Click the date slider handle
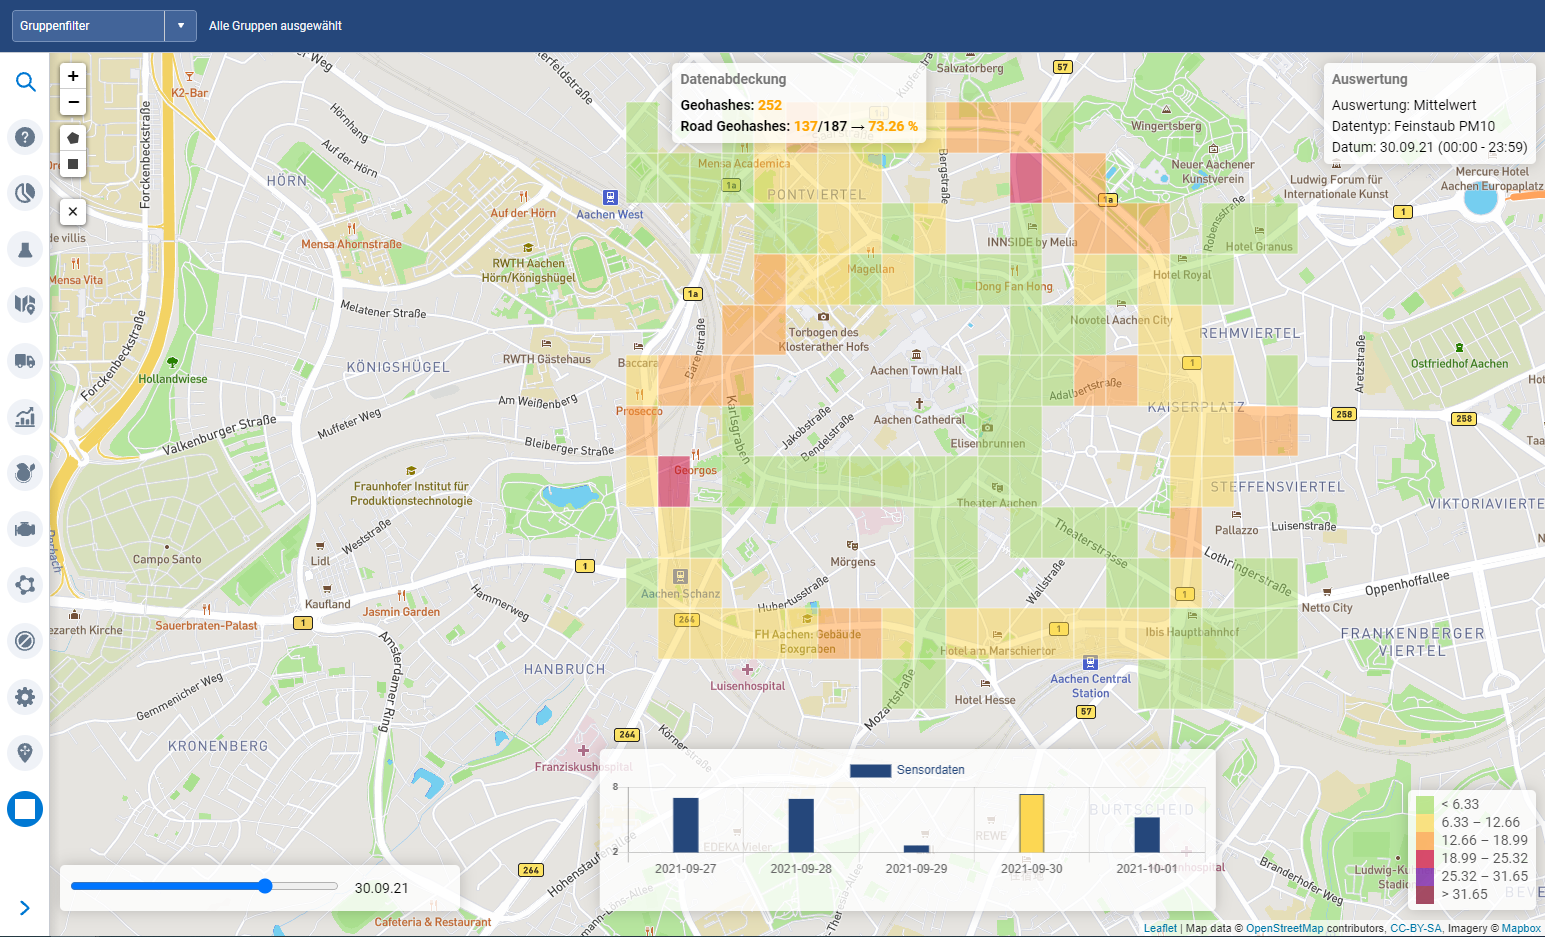 [x=265, y=886]
